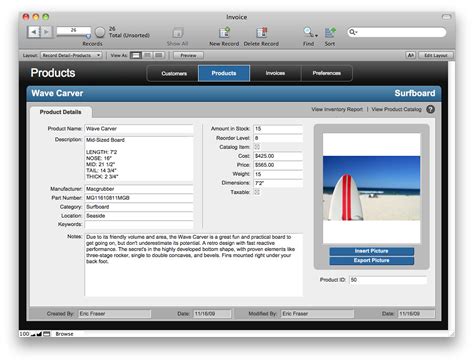The image size is (474, 363).
Task: Go to the next record arrow
Action: pyautogui.click(x=46, y=32)
